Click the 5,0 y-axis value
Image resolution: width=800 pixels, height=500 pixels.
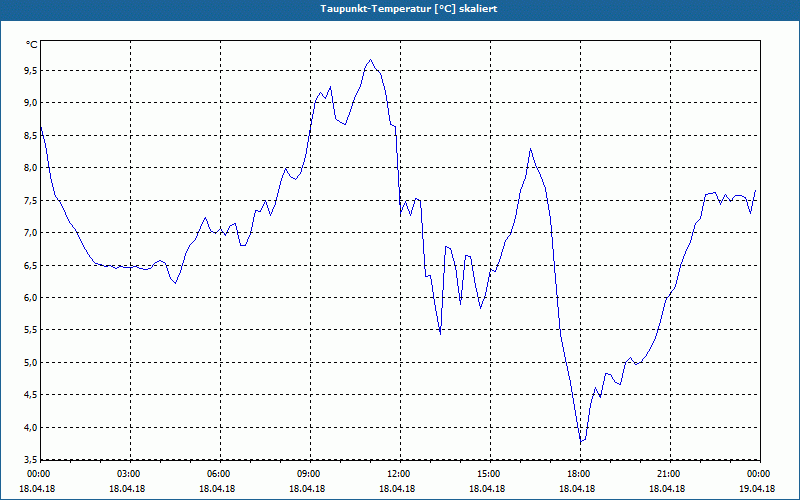[x=31, y=363]
